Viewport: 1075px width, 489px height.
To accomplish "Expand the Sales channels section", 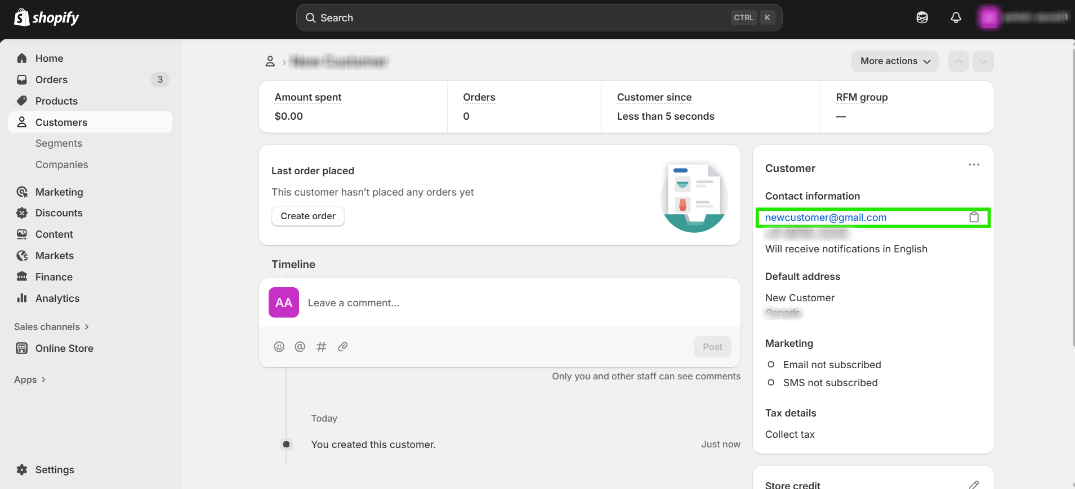I will [52, 326].
